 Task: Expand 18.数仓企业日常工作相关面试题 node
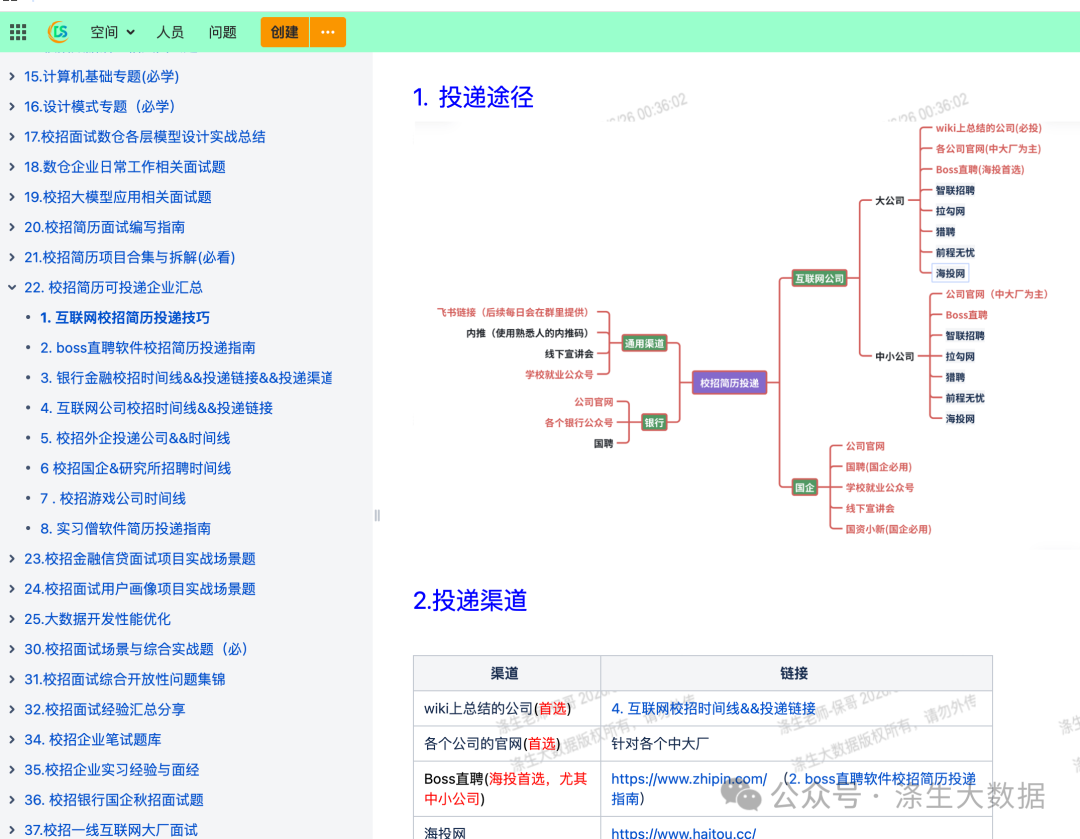click(x=12, y=167)
